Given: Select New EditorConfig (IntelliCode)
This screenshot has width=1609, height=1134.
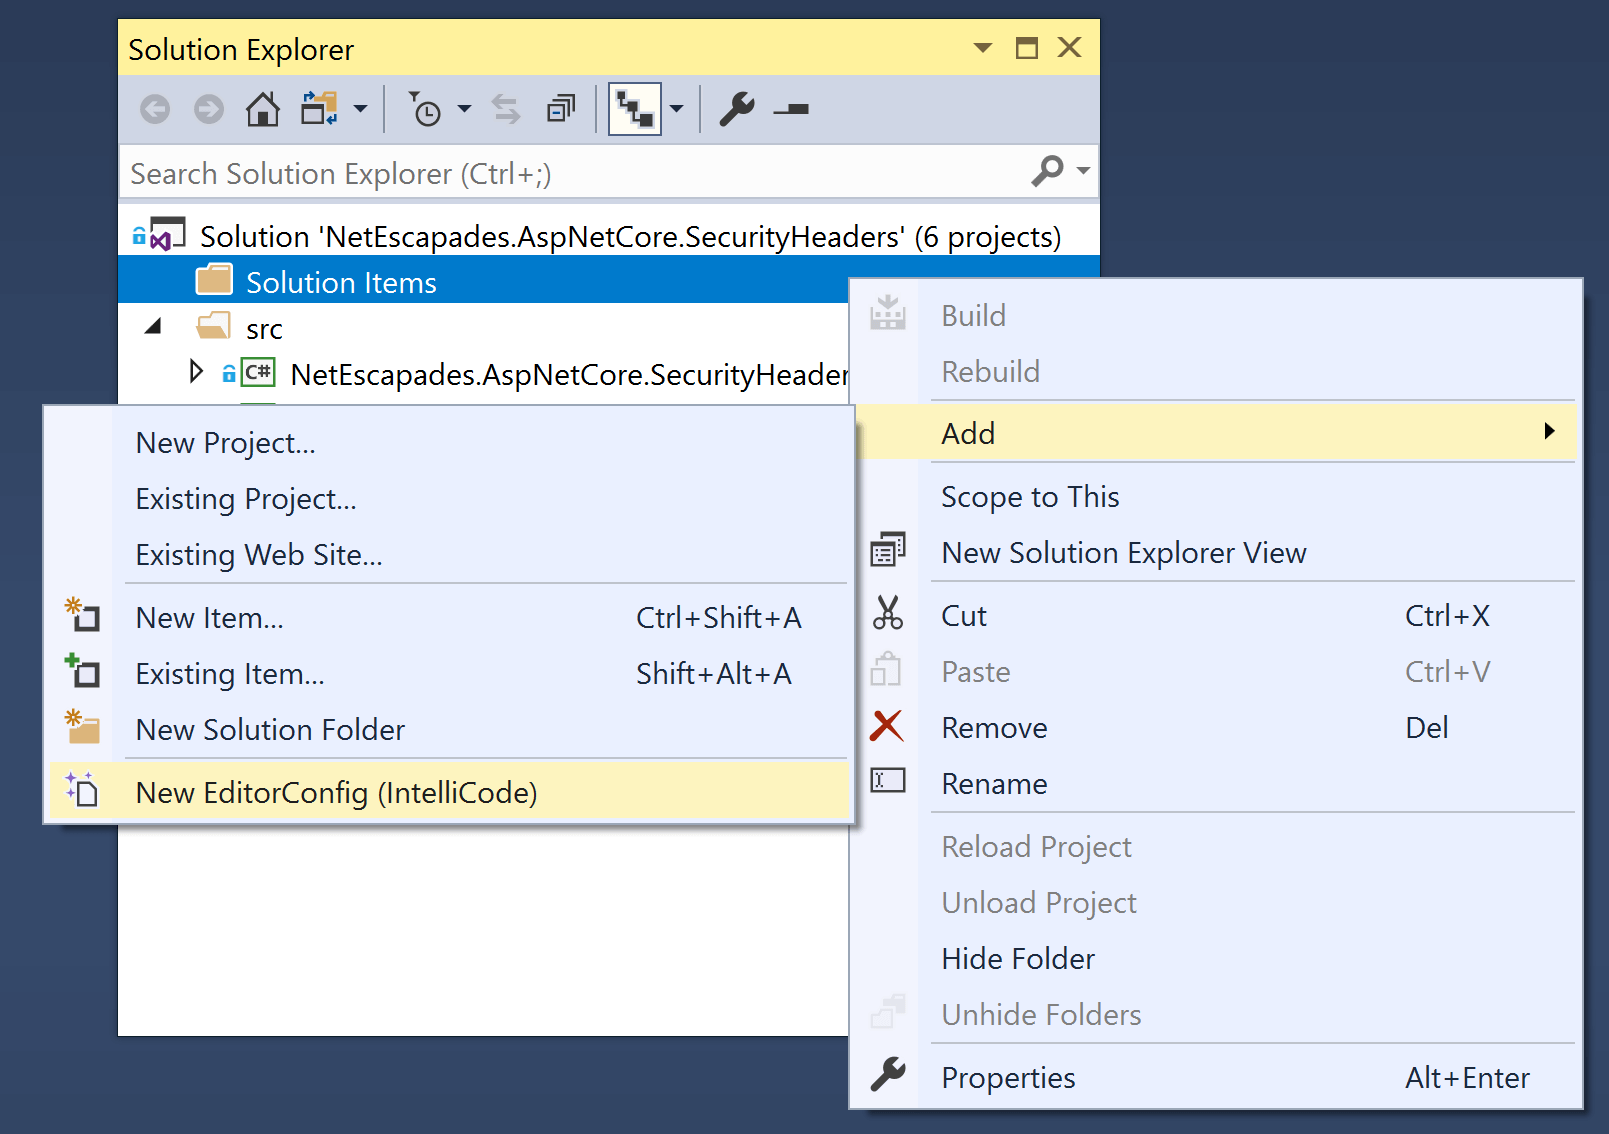Looking at the screenshot, I should tap(449, 793).
